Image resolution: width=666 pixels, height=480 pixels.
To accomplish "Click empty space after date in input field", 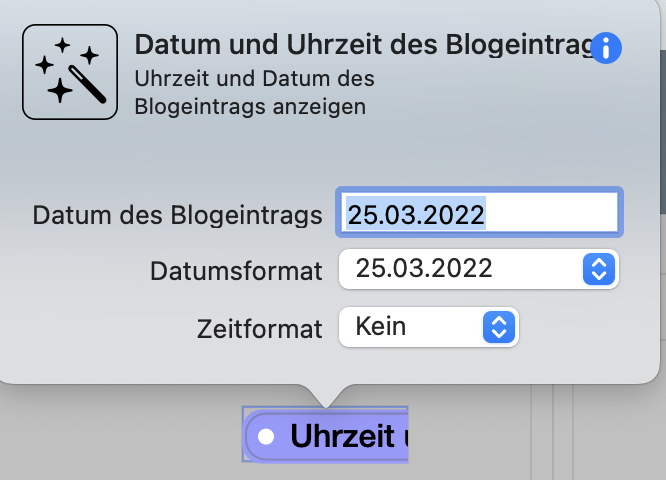I will [x=551, y=213].
